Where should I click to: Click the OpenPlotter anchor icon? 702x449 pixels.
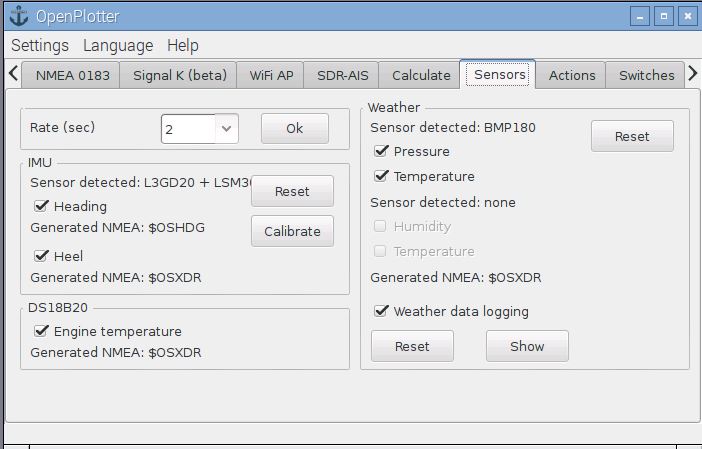tap(19, 16)
